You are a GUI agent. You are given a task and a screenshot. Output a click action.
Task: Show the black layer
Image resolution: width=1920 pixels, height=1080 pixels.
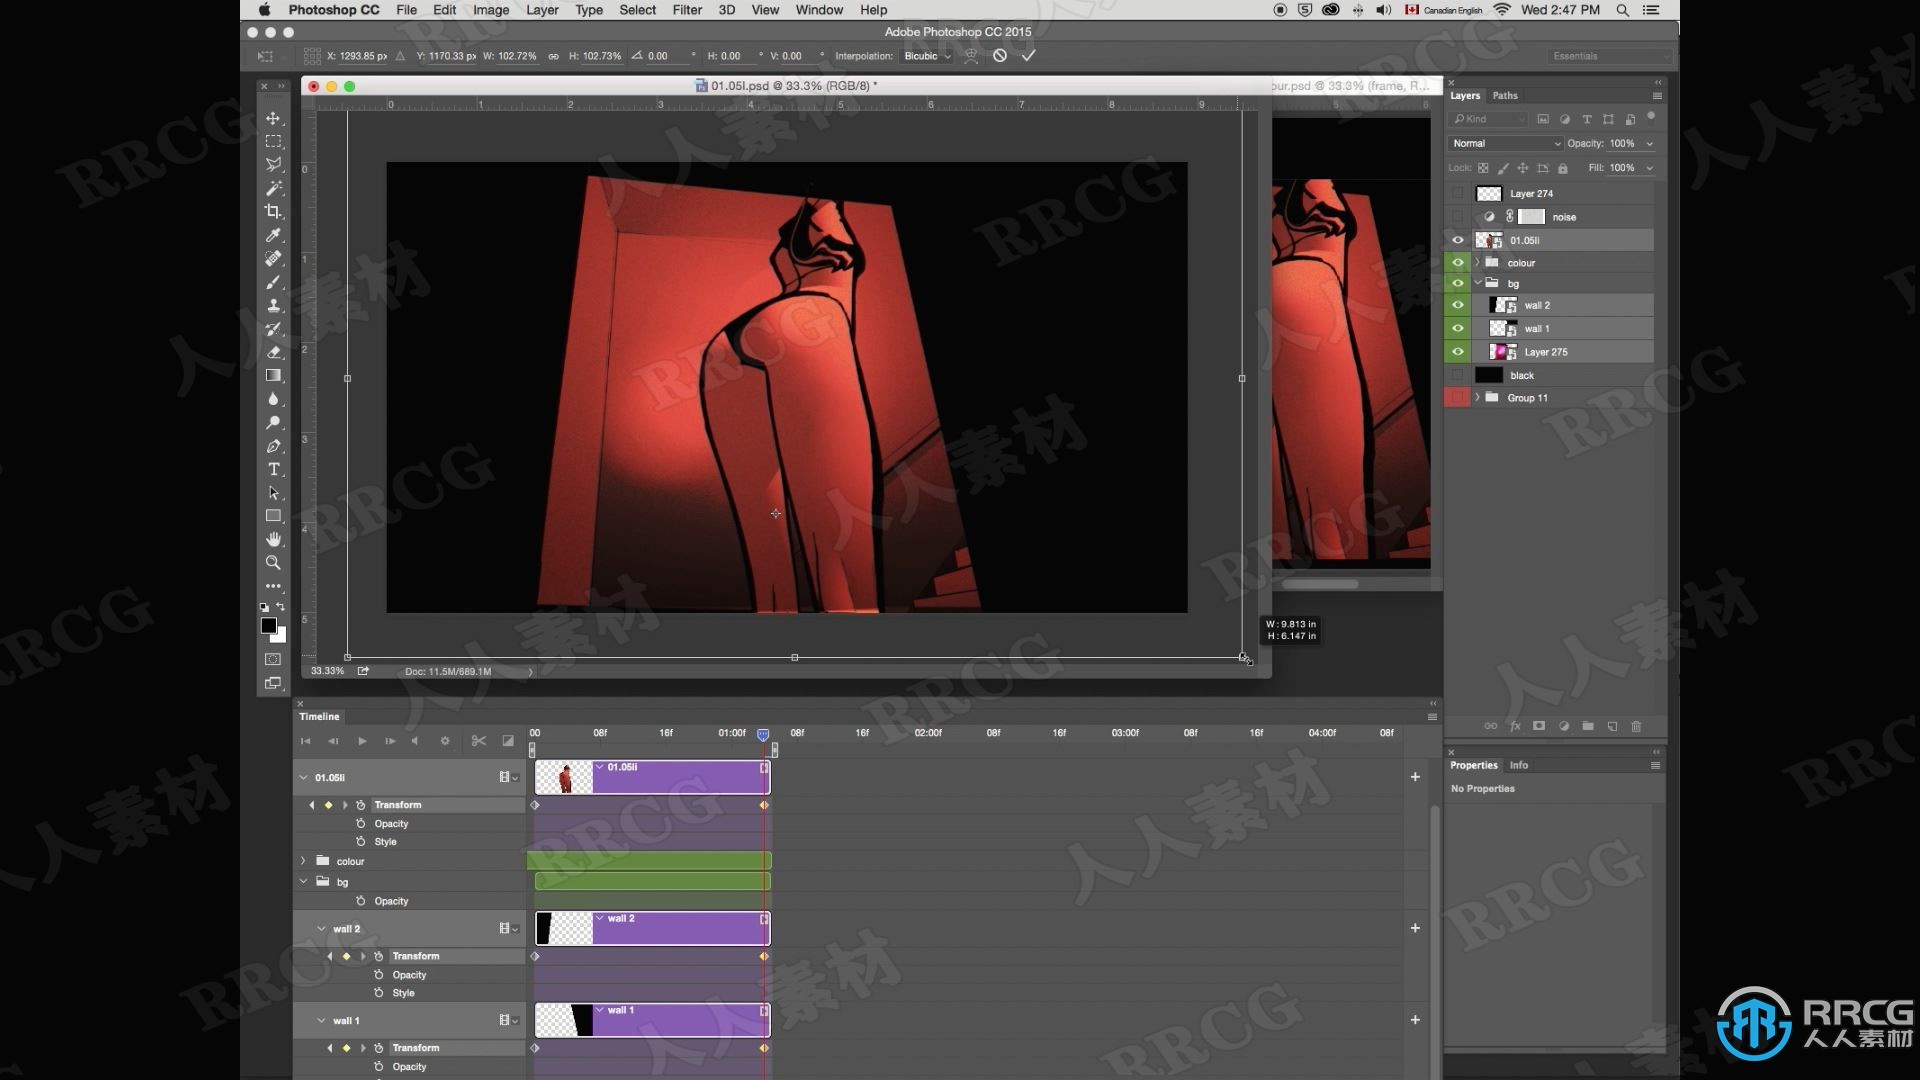[1457, 375]
